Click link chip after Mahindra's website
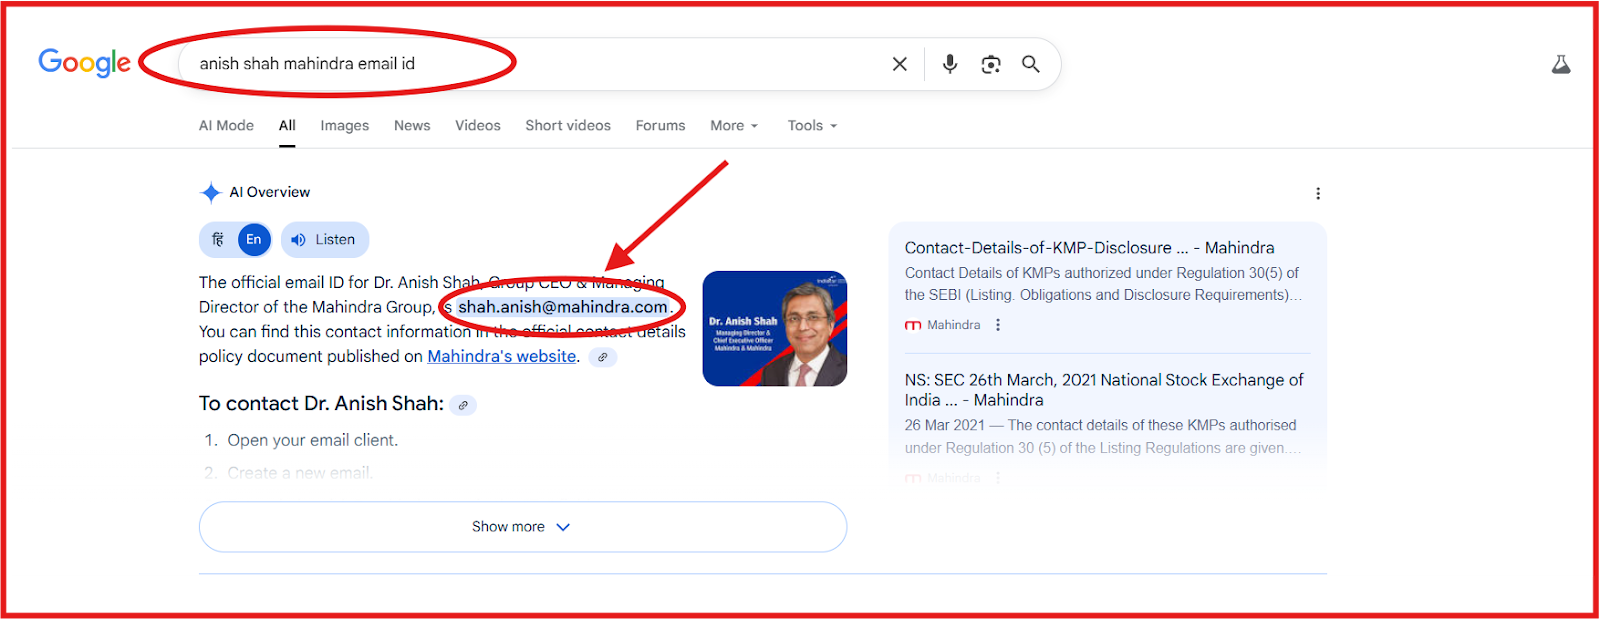The width and height of the screenshot is (1600, 619). pyautogui.click(x=603, y=357)
